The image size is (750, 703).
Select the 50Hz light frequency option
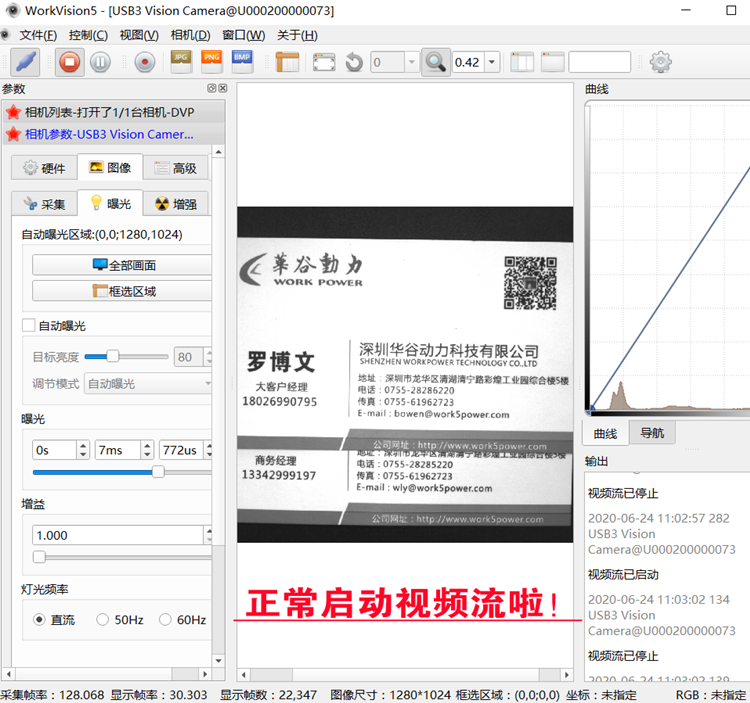click(x=102, y=620)
